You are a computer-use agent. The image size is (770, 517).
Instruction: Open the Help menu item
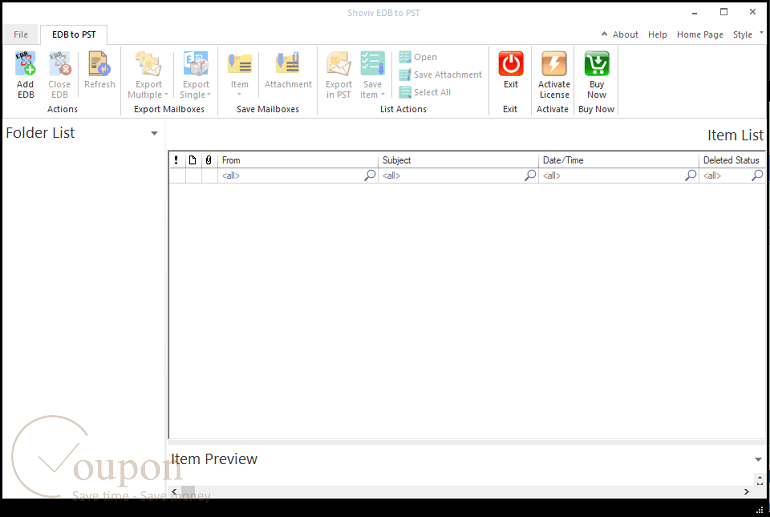(x=658, y=34)
